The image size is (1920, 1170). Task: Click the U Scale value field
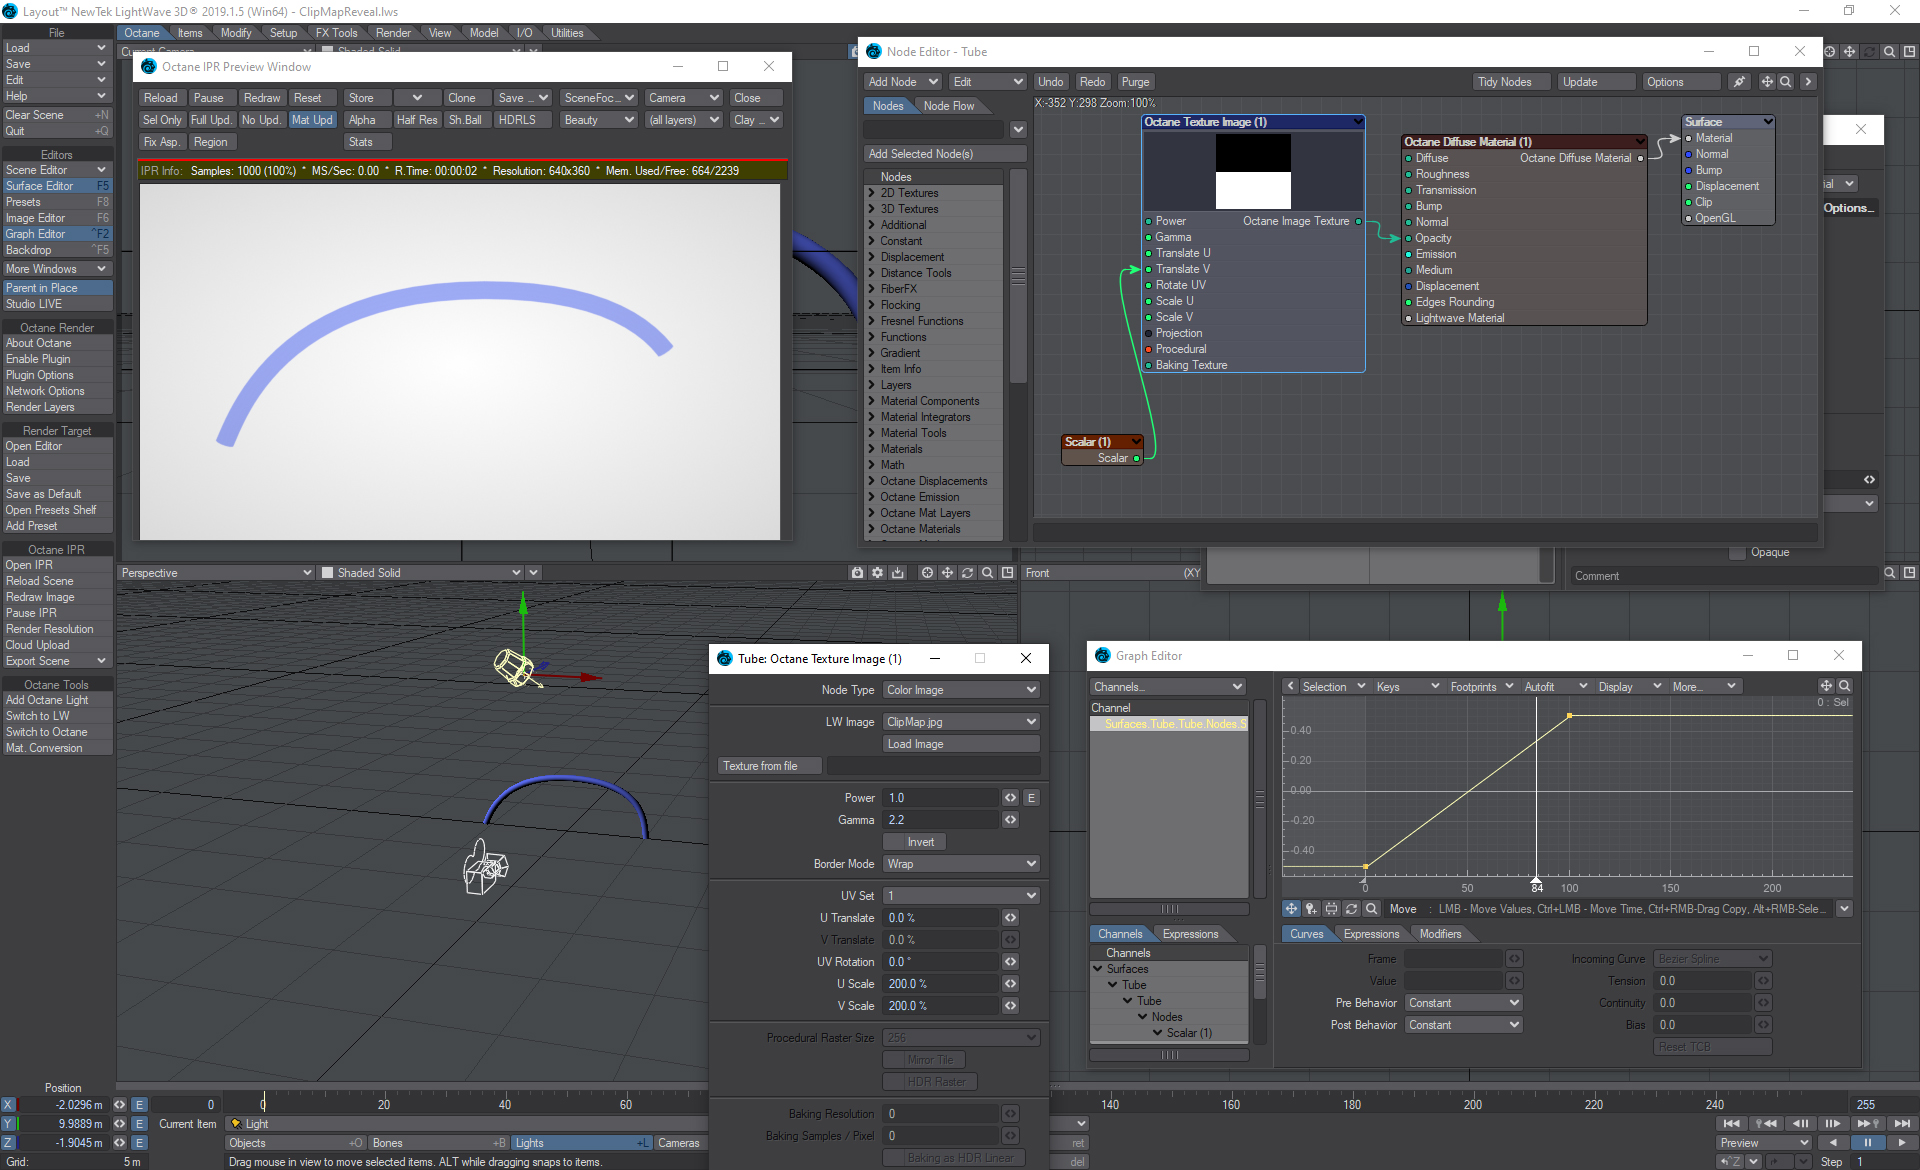click(x=940, y=984)
